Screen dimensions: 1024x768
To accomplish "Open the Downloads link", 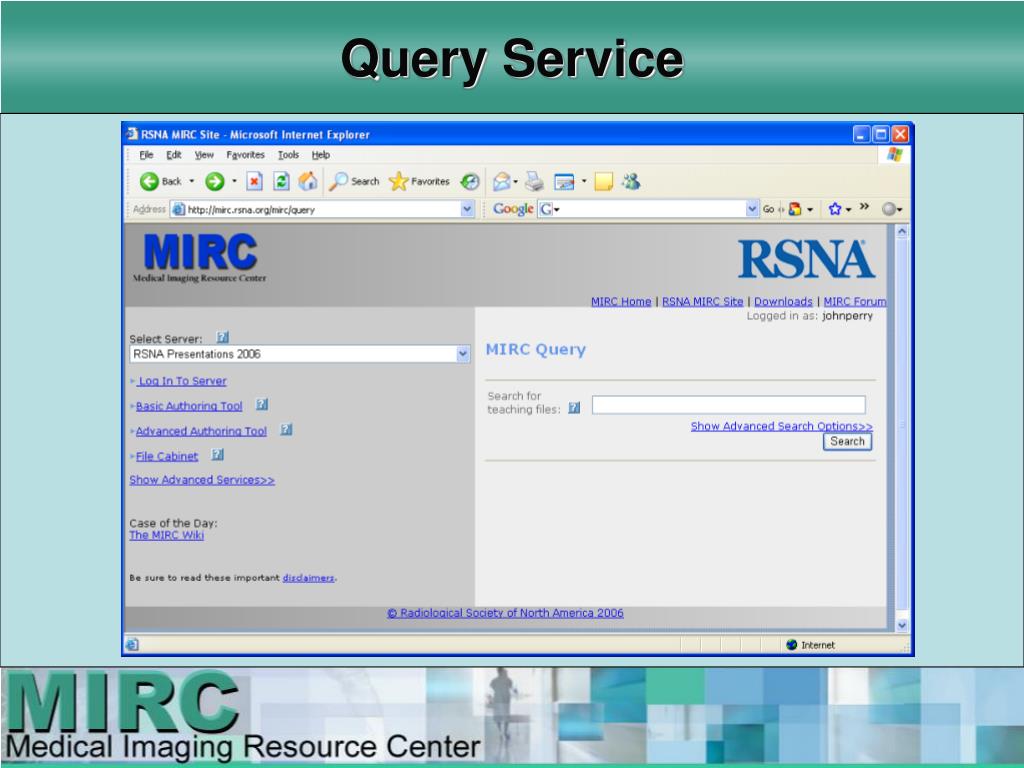I will click(783, 302).
